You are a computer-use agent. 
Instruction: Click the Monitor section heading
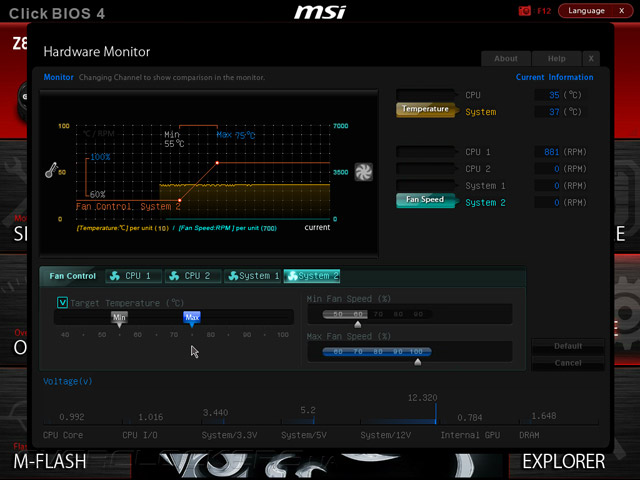coord(58,77)
